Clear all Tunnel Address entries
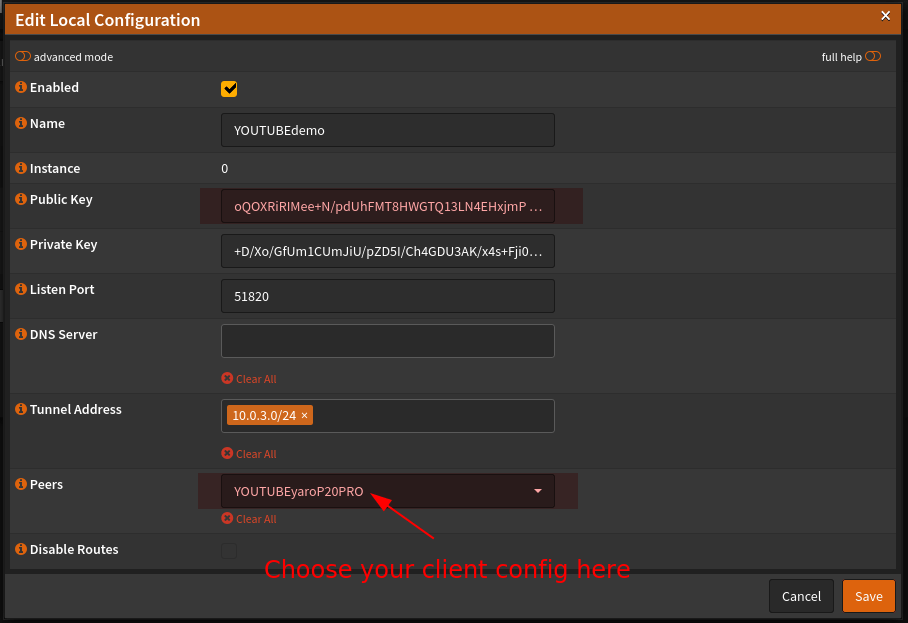The height and width of the screenshot is (623, 908). [x=249, y=454]
